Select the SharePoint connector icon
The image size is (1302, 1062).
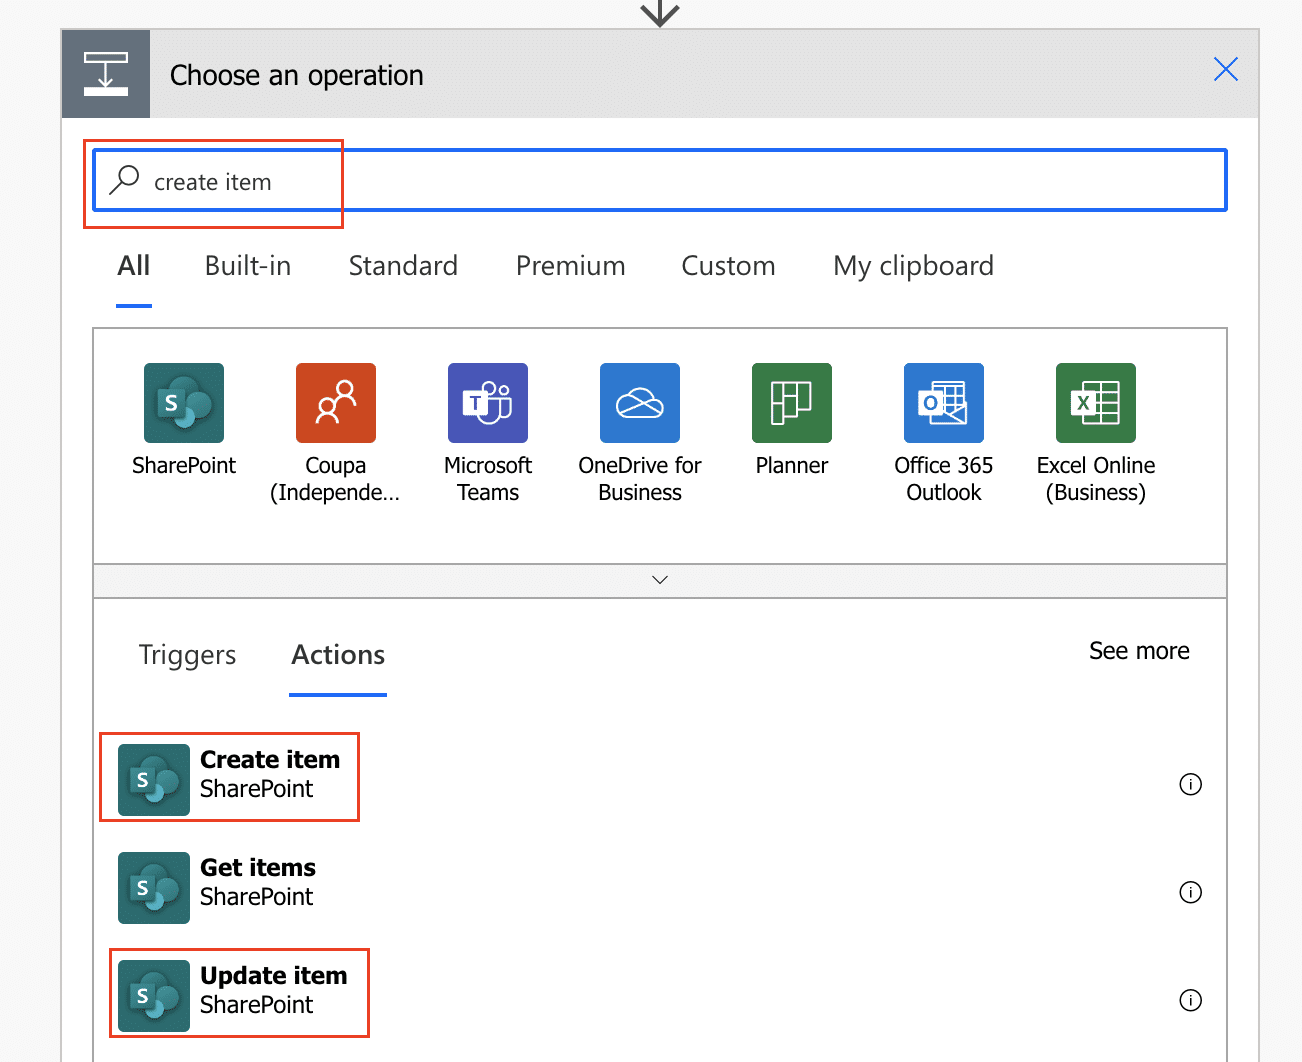pyautogui.click(x=184, y=403)
